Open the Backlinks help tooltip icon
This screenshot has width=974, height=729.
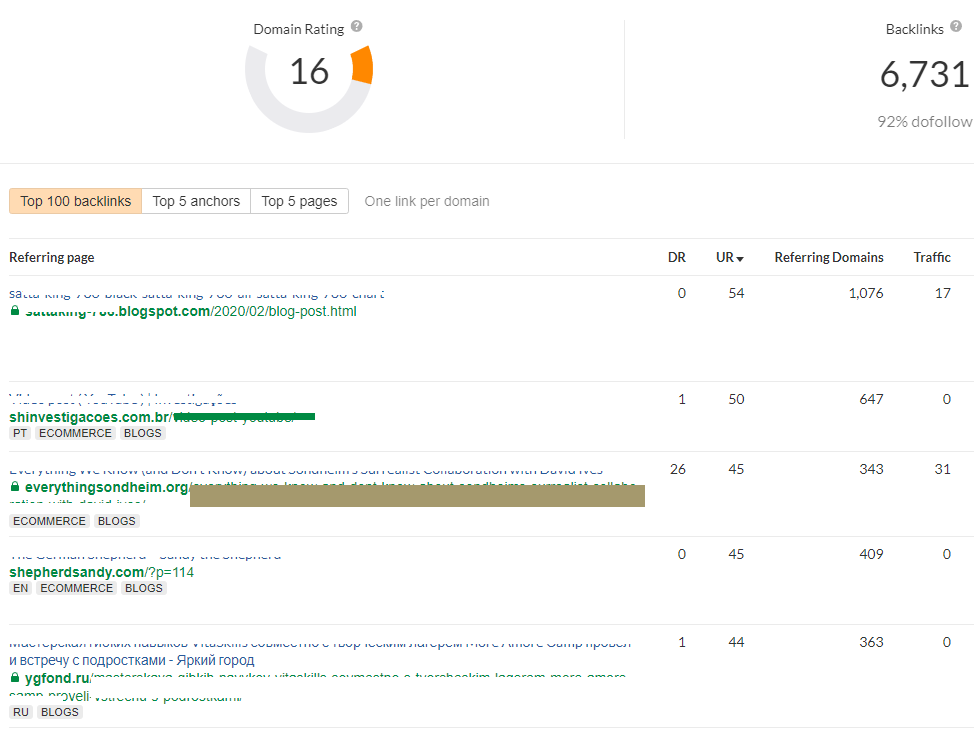956,26
